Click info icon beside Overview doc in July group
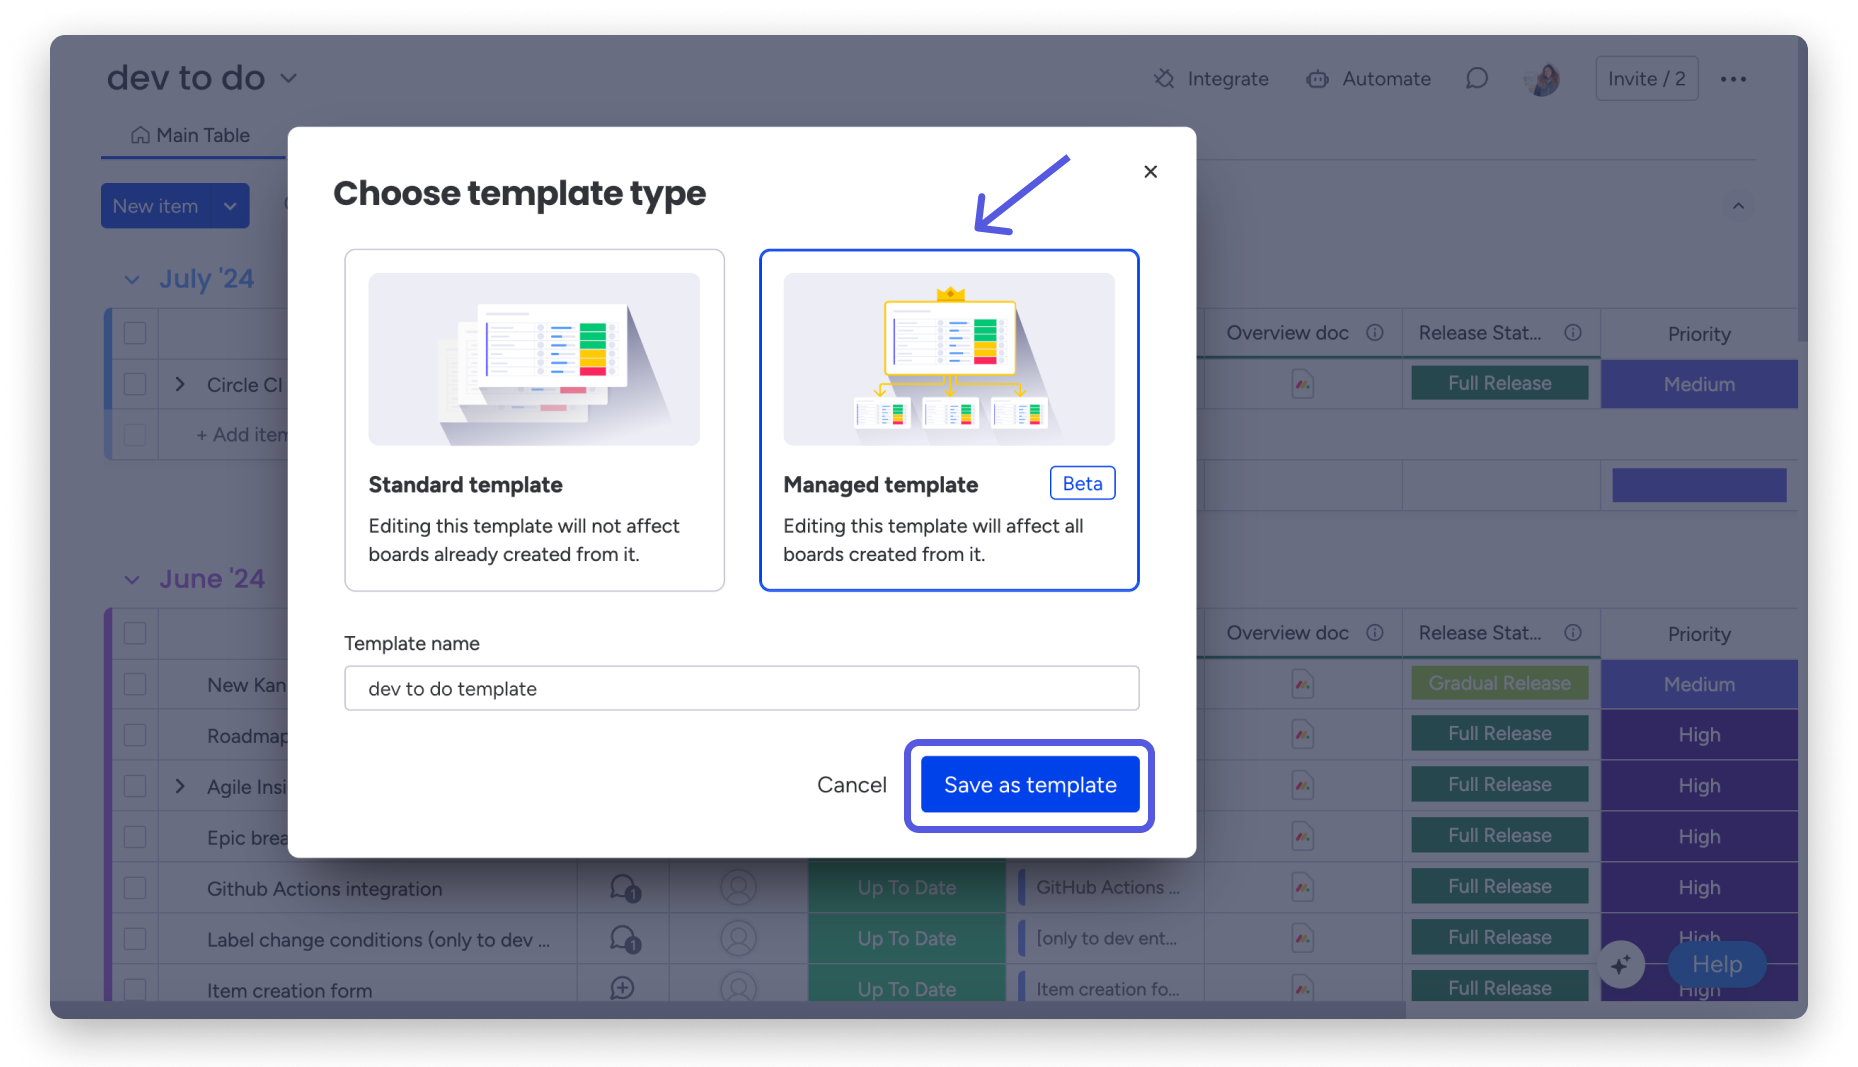The width and height of the screenshot is (1858, 1067). pyautogui.click(x=1375, y=333)
